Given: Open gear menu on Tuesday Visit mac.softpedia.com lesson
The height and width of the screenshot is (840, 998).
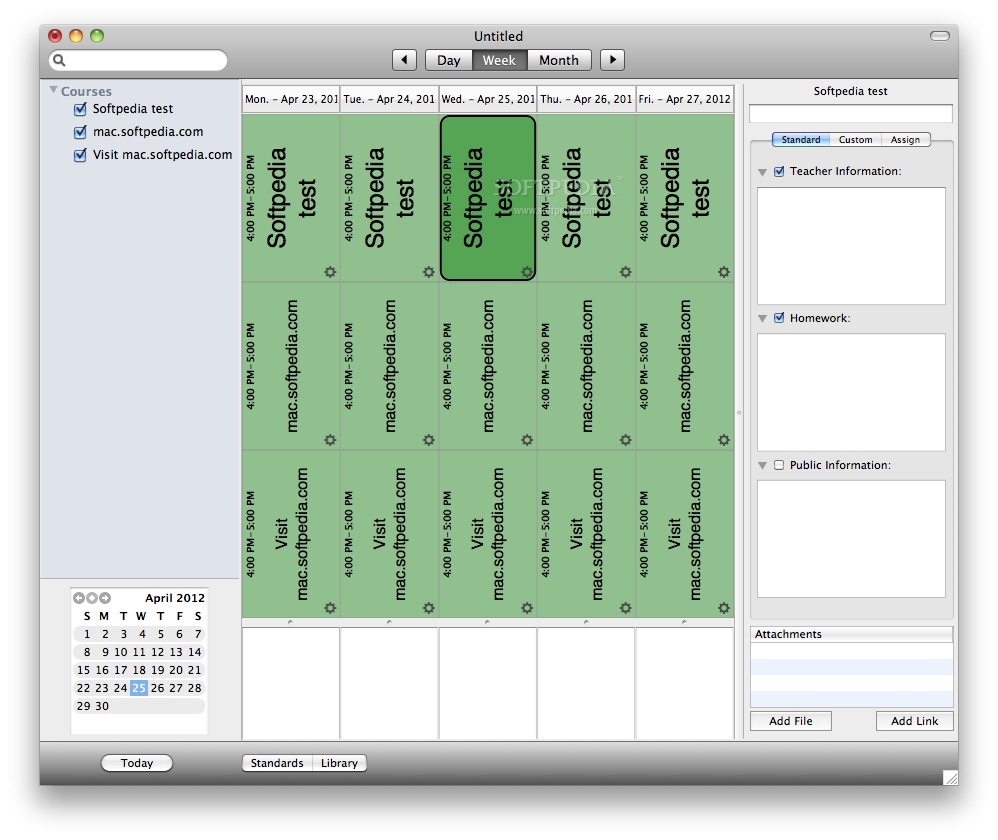Looking at the screenshot, I should (x=428, y=608).
